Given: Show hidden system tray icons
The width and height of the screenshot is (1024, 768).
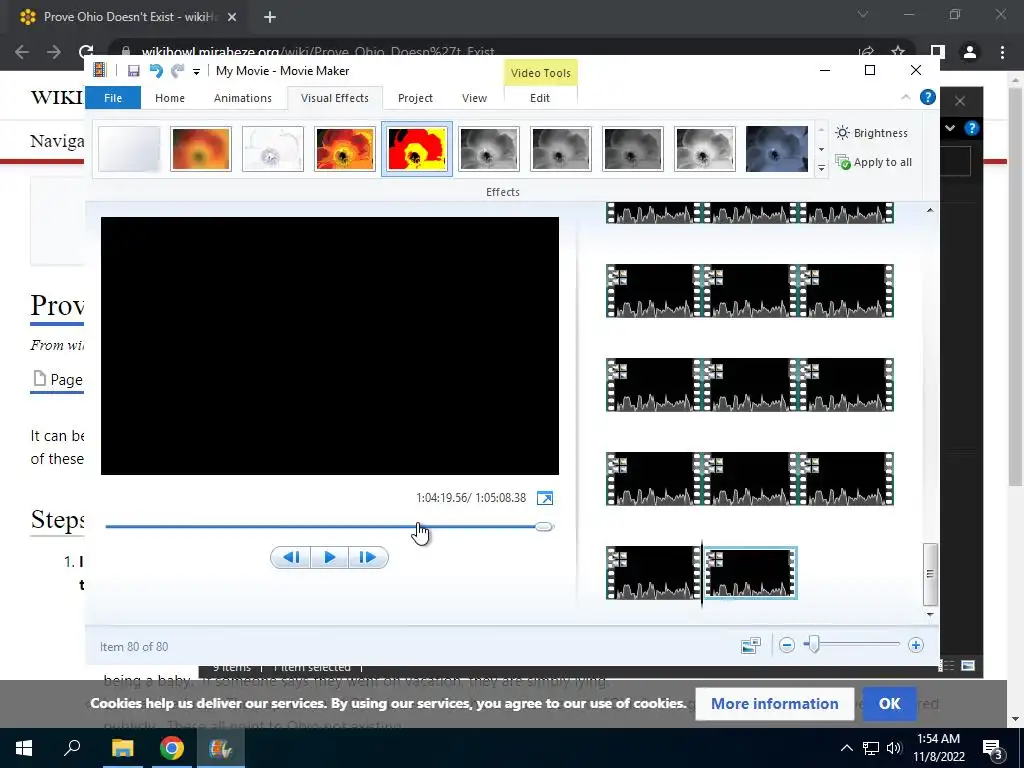Looking at the screenshot, I should [x=846, y=748].
